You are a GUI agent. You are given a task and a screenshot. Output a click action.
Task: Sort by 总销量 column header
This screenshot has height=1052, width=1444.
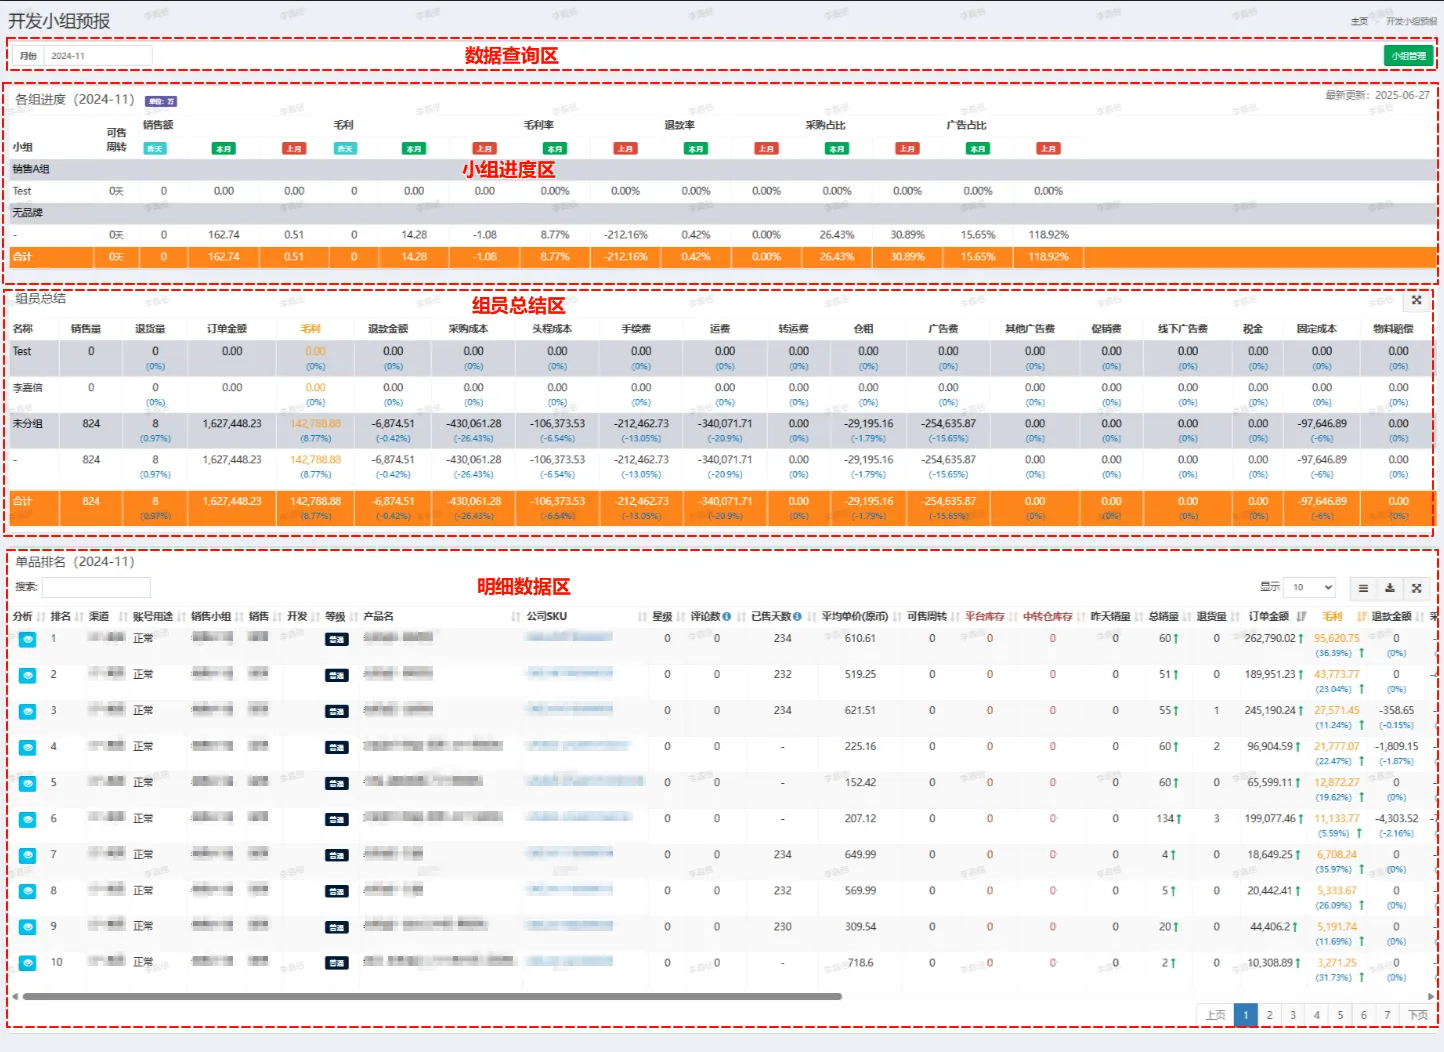click(x=1163, y=617)
